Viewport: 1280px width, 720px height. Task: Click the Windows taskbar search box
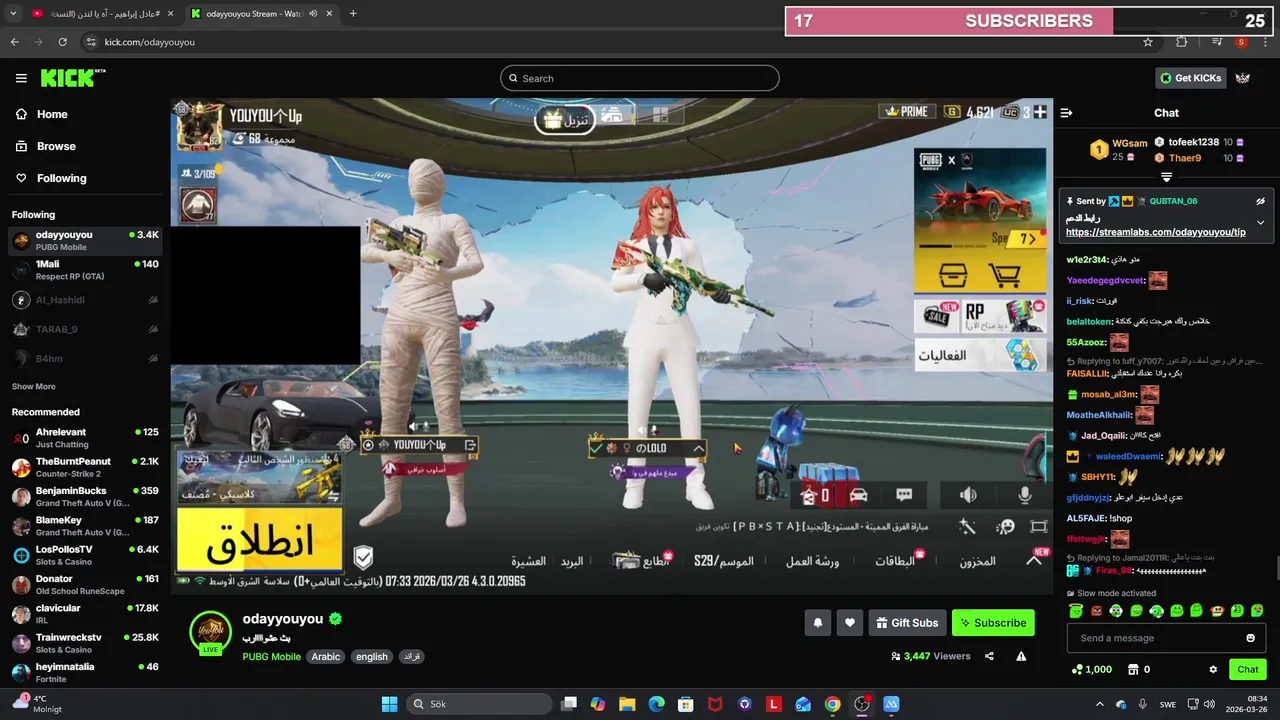coord(477,704)
